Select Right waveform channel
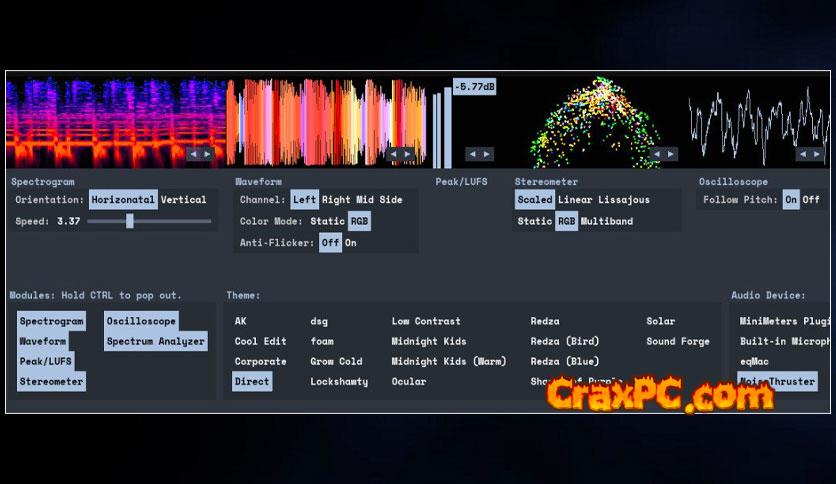836x484 pixels. (336, 200)
